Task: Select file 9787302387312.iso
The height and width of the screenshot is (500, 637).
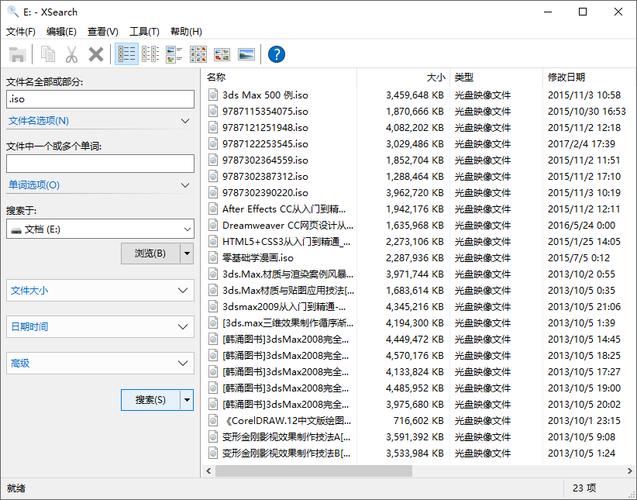Action: (x=265, y=176)
